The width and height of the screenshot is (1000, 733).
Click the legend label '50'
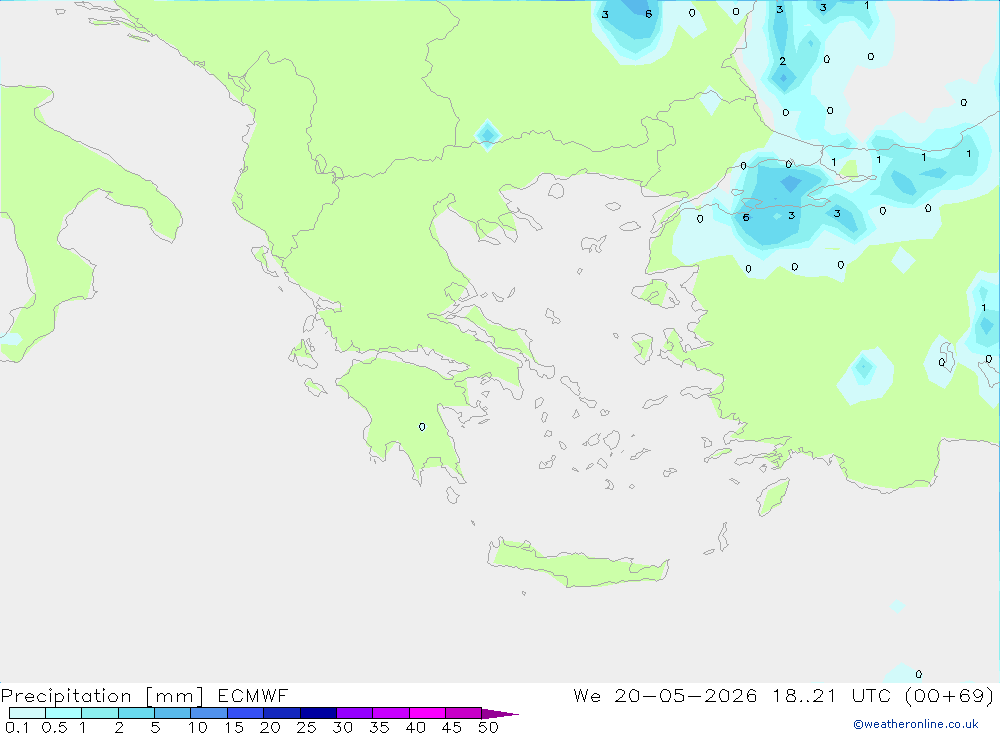[x=488, y=727]
